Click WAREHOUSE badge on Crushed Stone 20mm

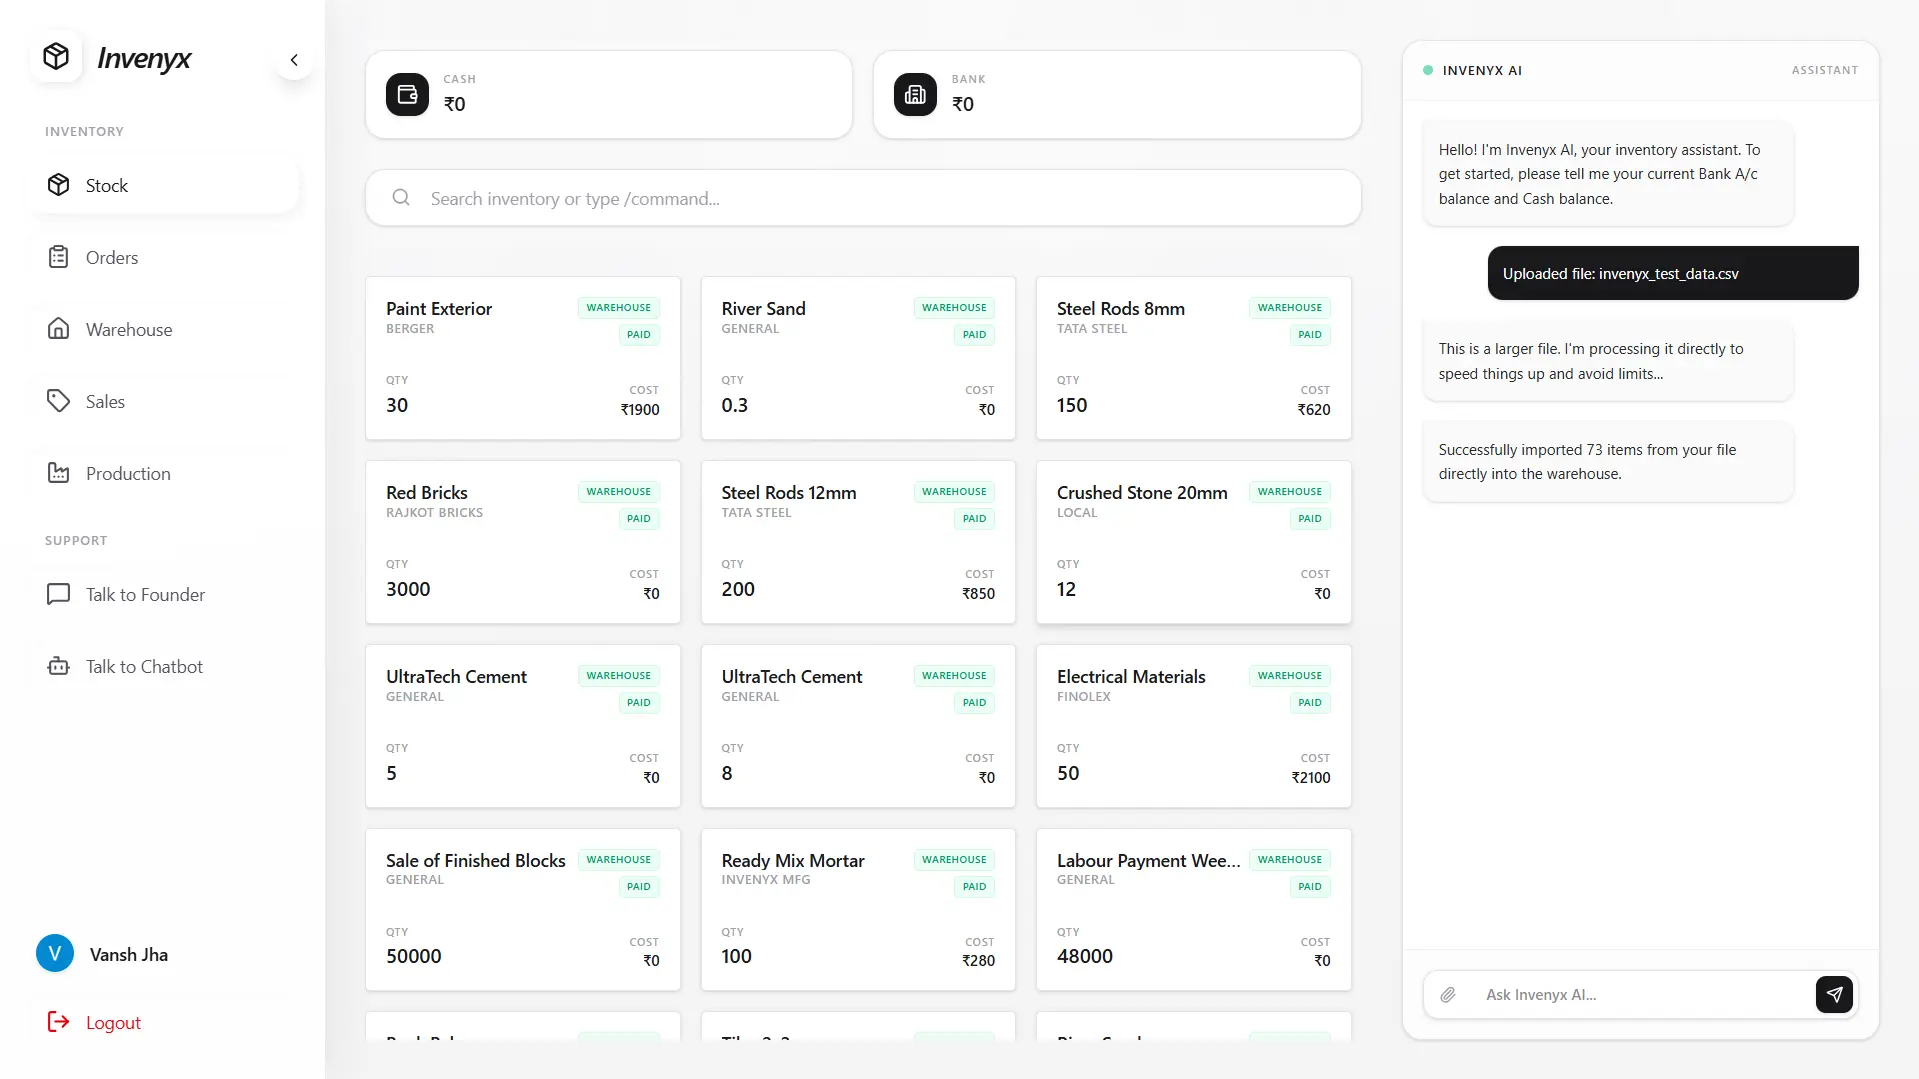[x=1289, y=492]
